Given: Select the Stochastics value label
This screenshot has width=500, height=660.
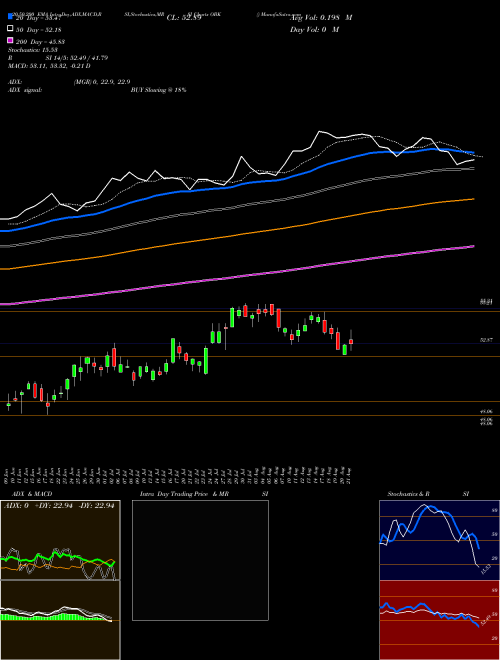Looking at the screenshot, I should 29,50.
